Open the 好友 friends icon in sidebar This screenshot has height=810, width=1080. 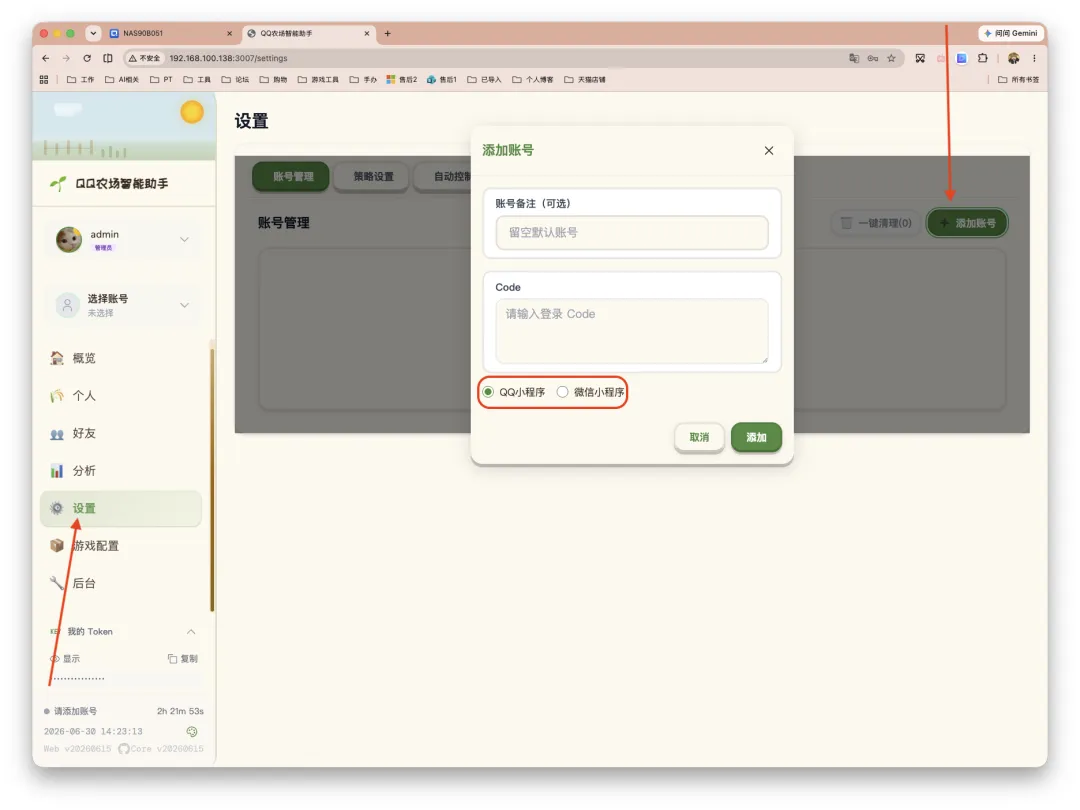(x=57, y=433)
